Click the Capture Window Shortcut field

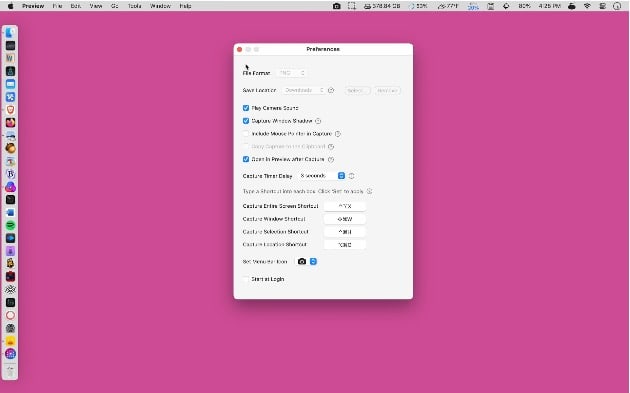[345, 219]
